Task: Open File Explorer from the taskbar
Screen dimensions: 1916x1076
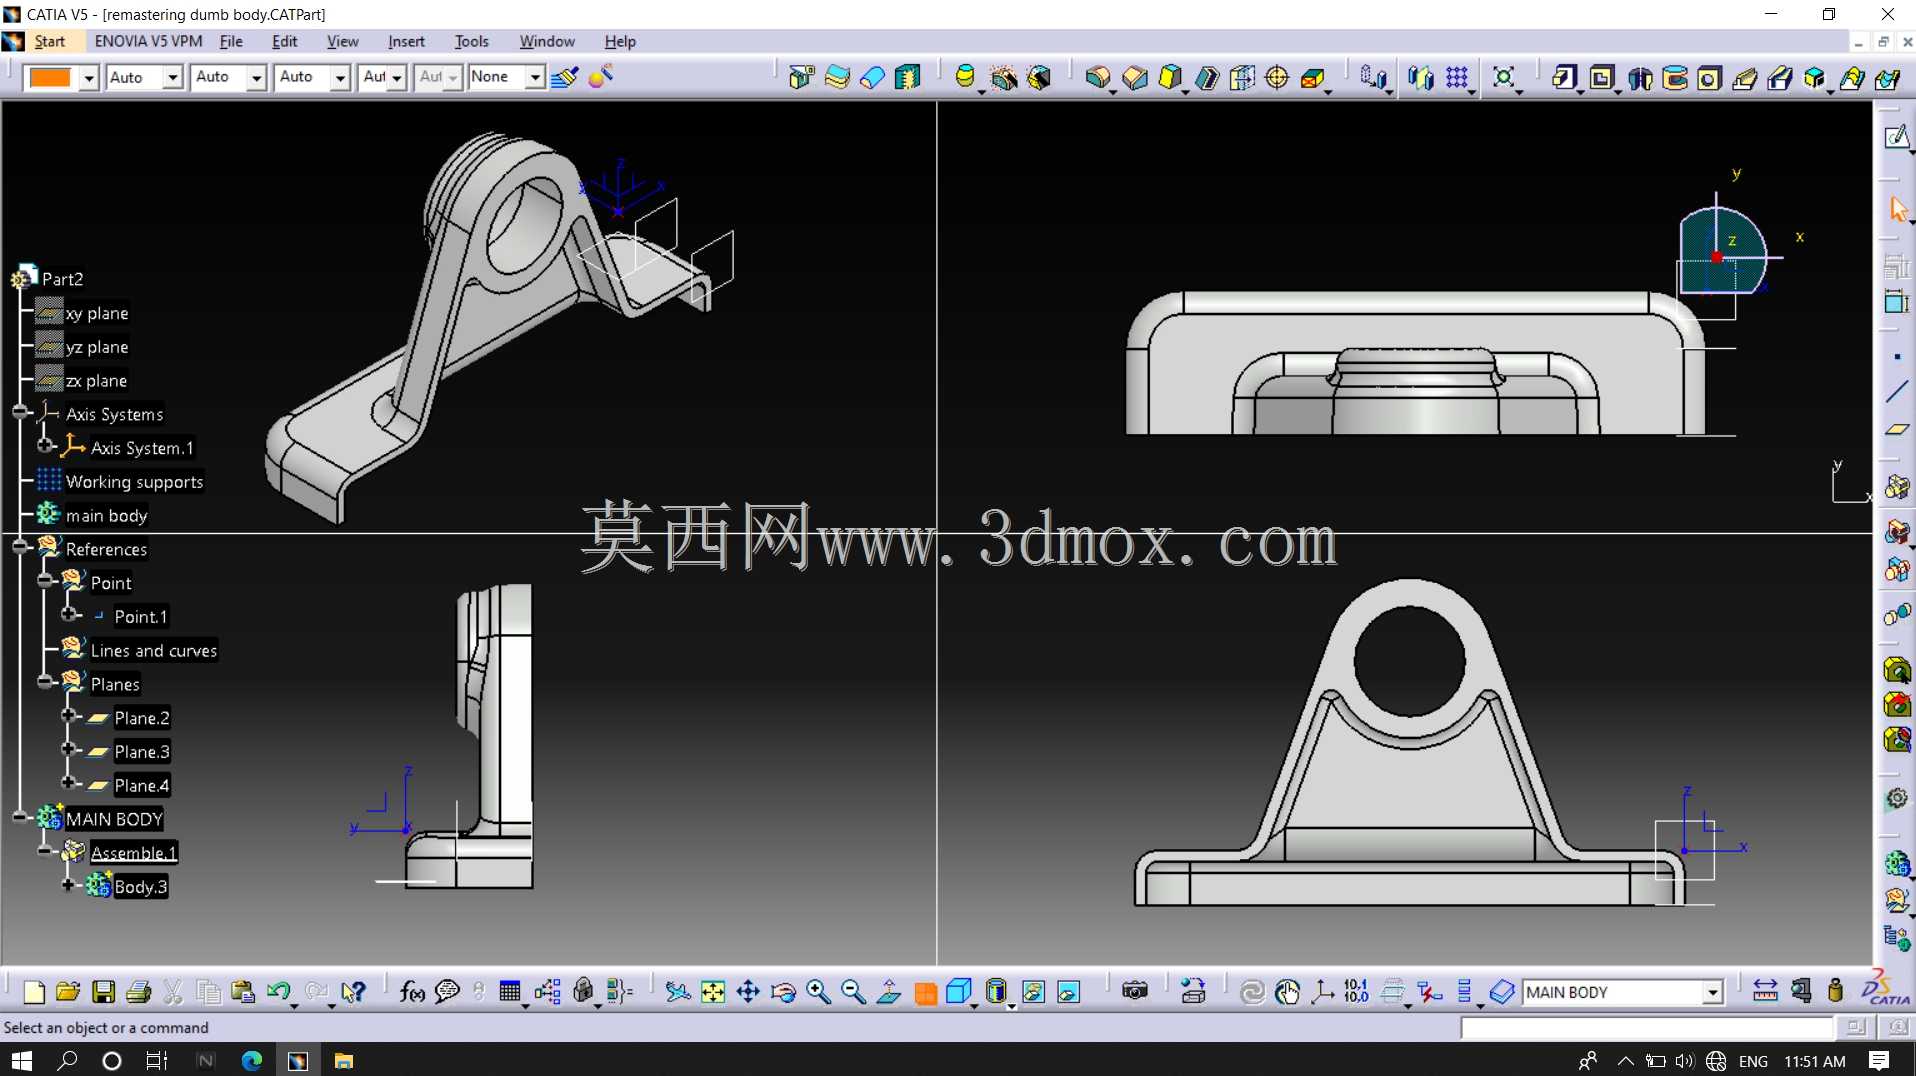Action: tap(344, 1061)
